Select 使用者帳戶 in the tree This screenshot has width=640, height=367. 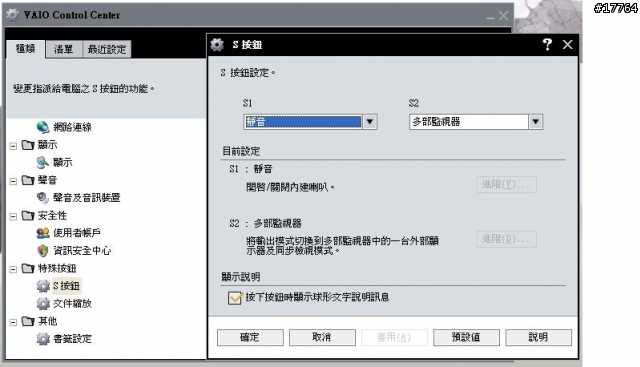(x=77, y=233)
